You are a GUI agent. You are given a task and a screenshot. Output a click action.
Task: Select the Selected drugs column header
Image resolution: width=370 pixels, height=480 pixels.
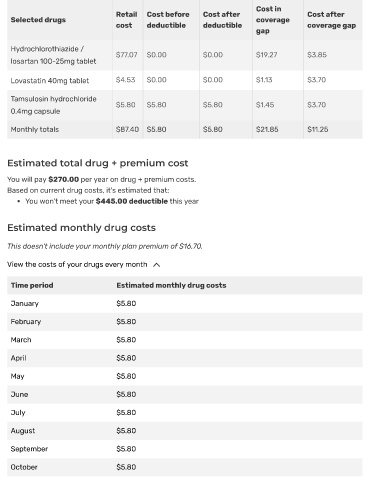38,20
